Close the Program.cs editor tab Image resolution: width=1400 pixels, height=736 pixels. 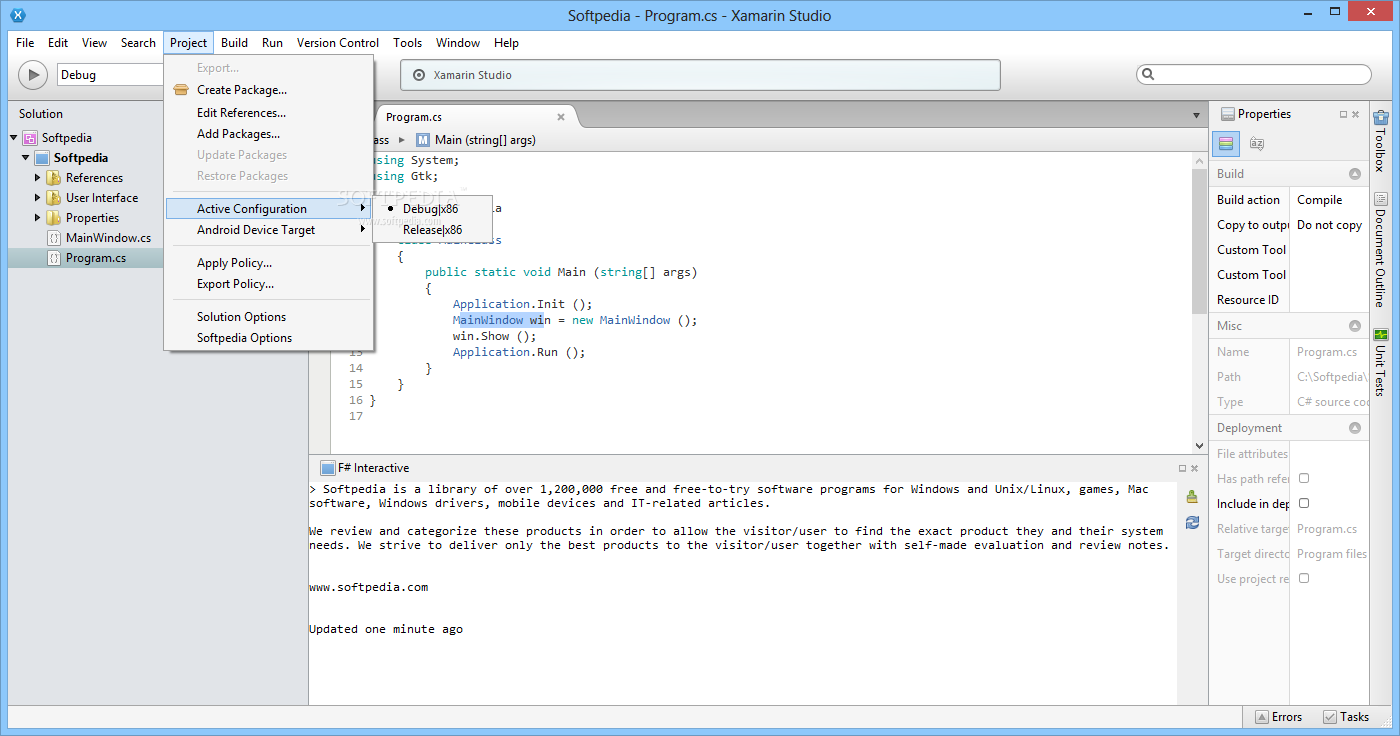click(x=561, y=117)
